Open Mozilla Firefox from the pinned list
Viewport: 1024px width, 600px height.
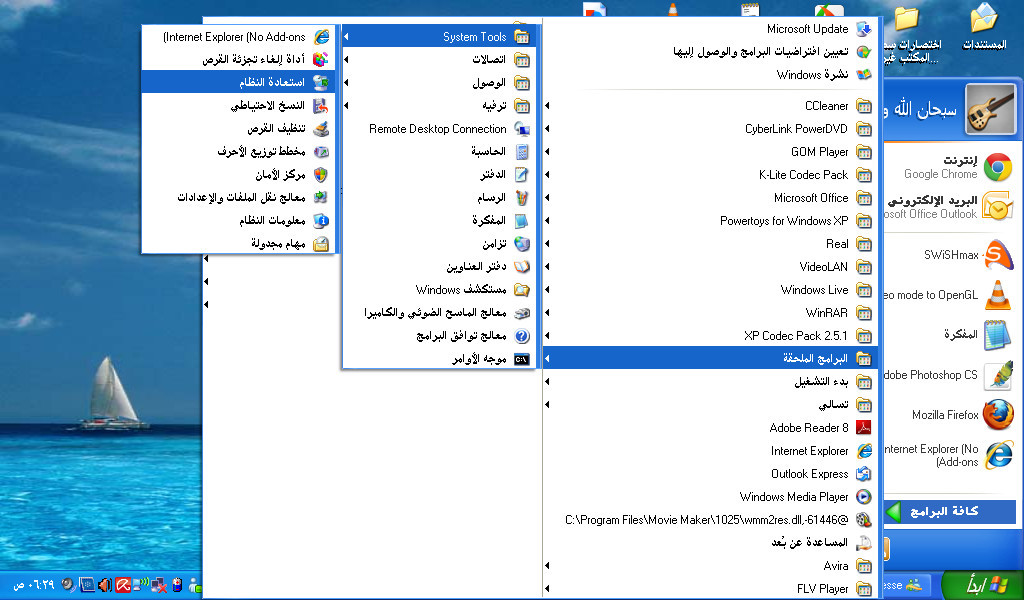[997, 414]
